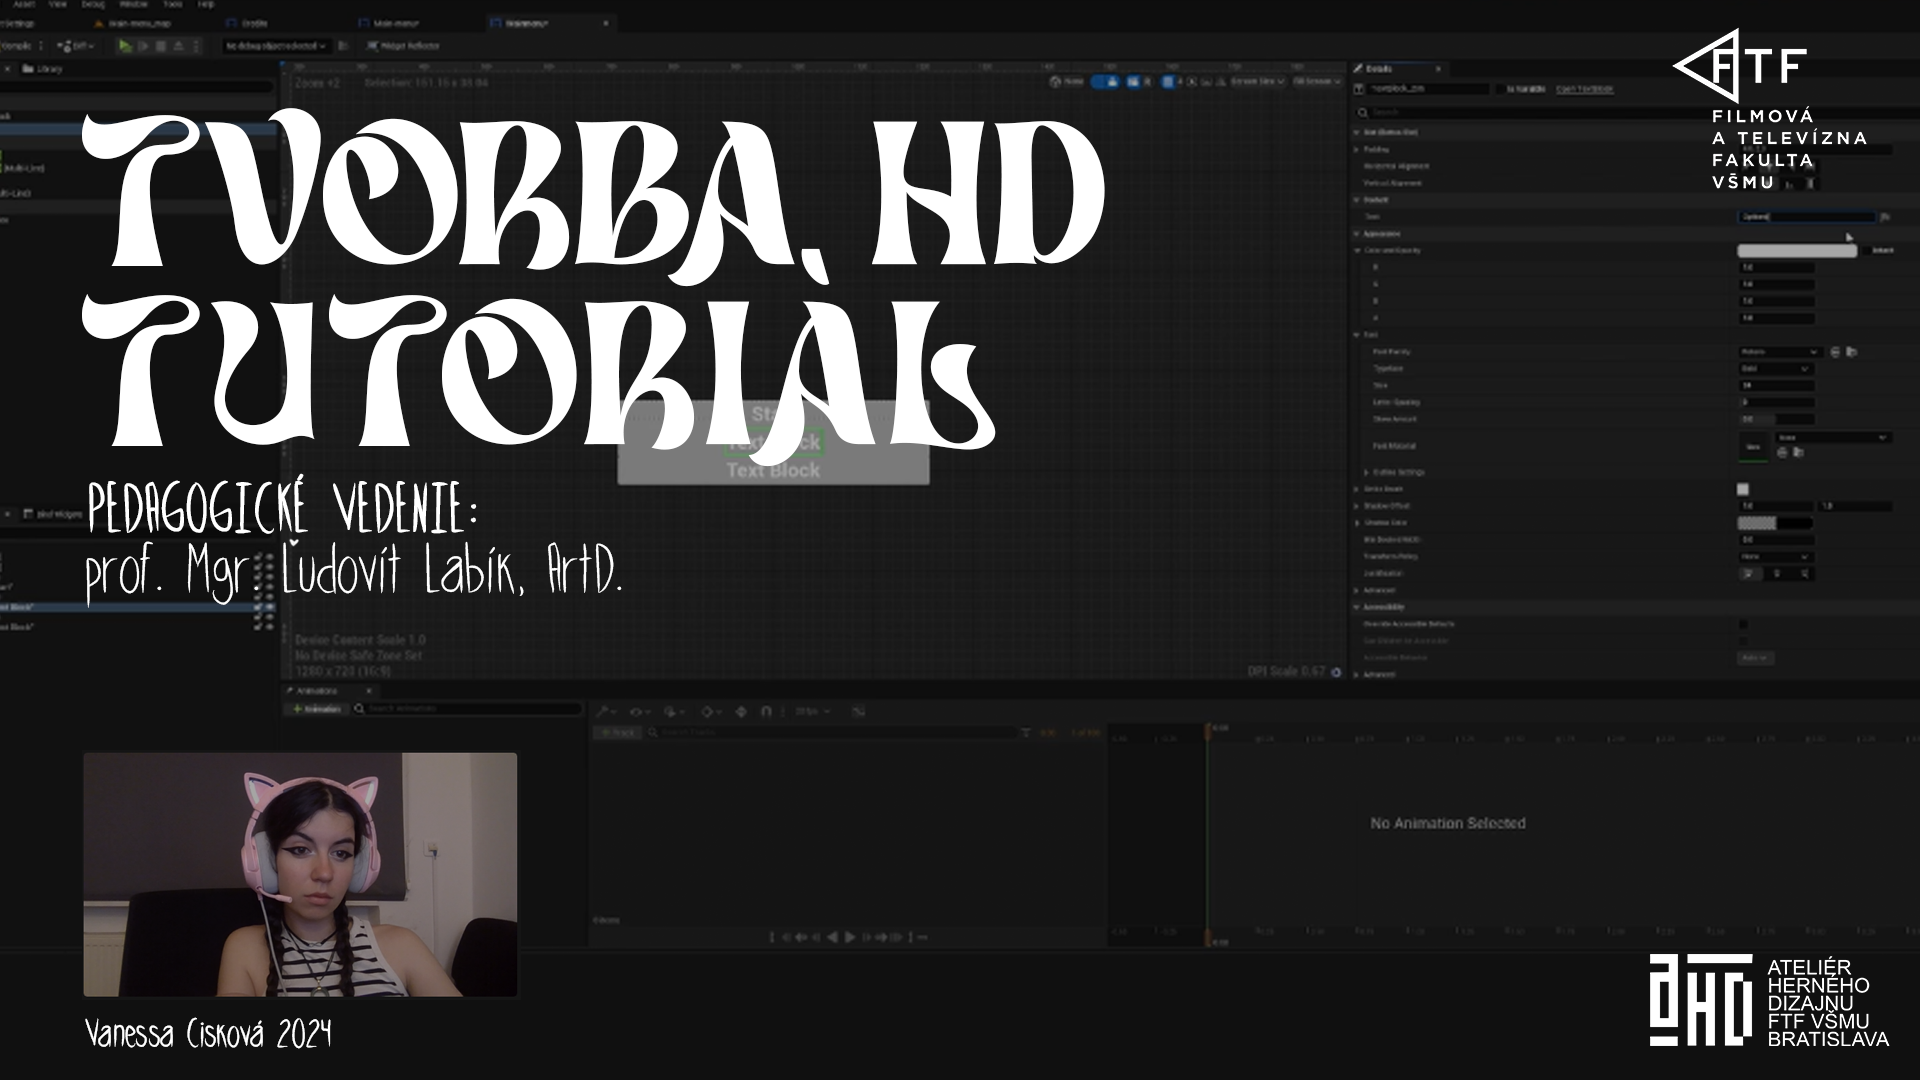Collapse the Color and Opacity section

tap(1358, 250)
